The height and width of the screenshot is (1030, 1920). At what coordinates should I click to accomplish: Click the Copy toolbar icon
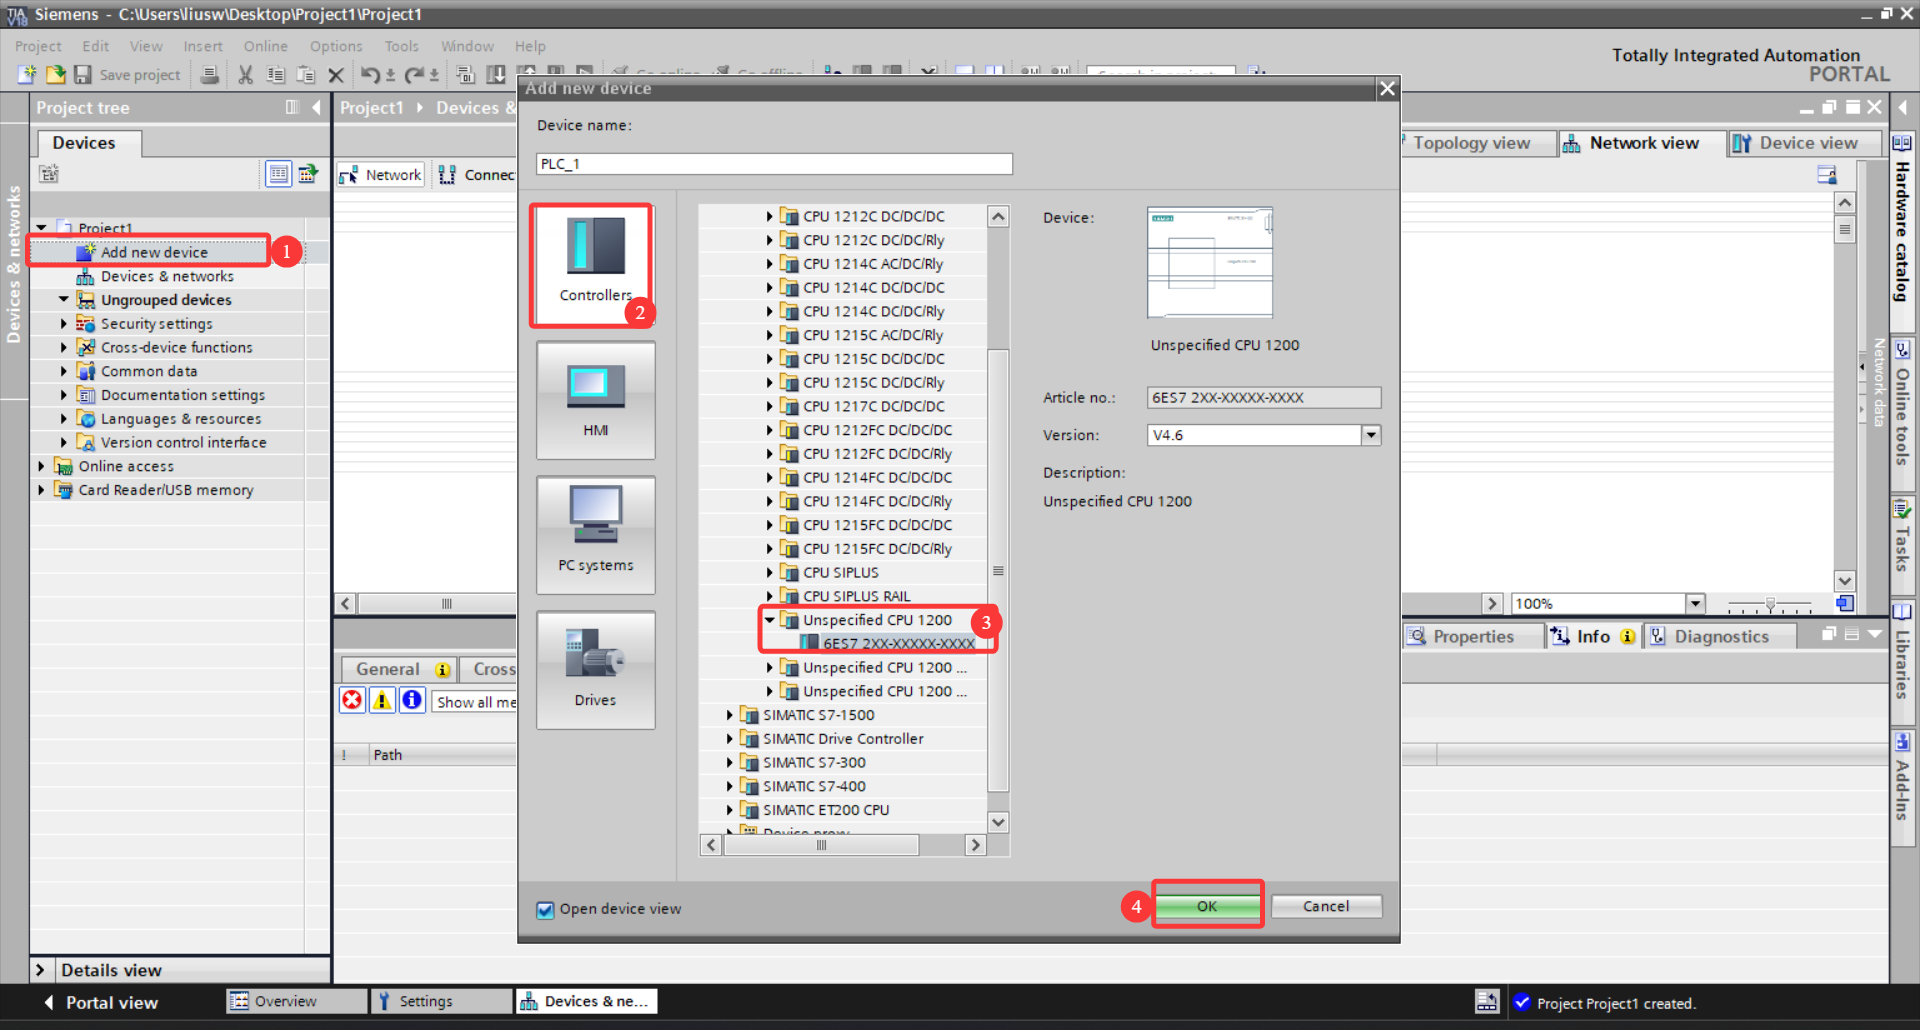tap(276, 74)
